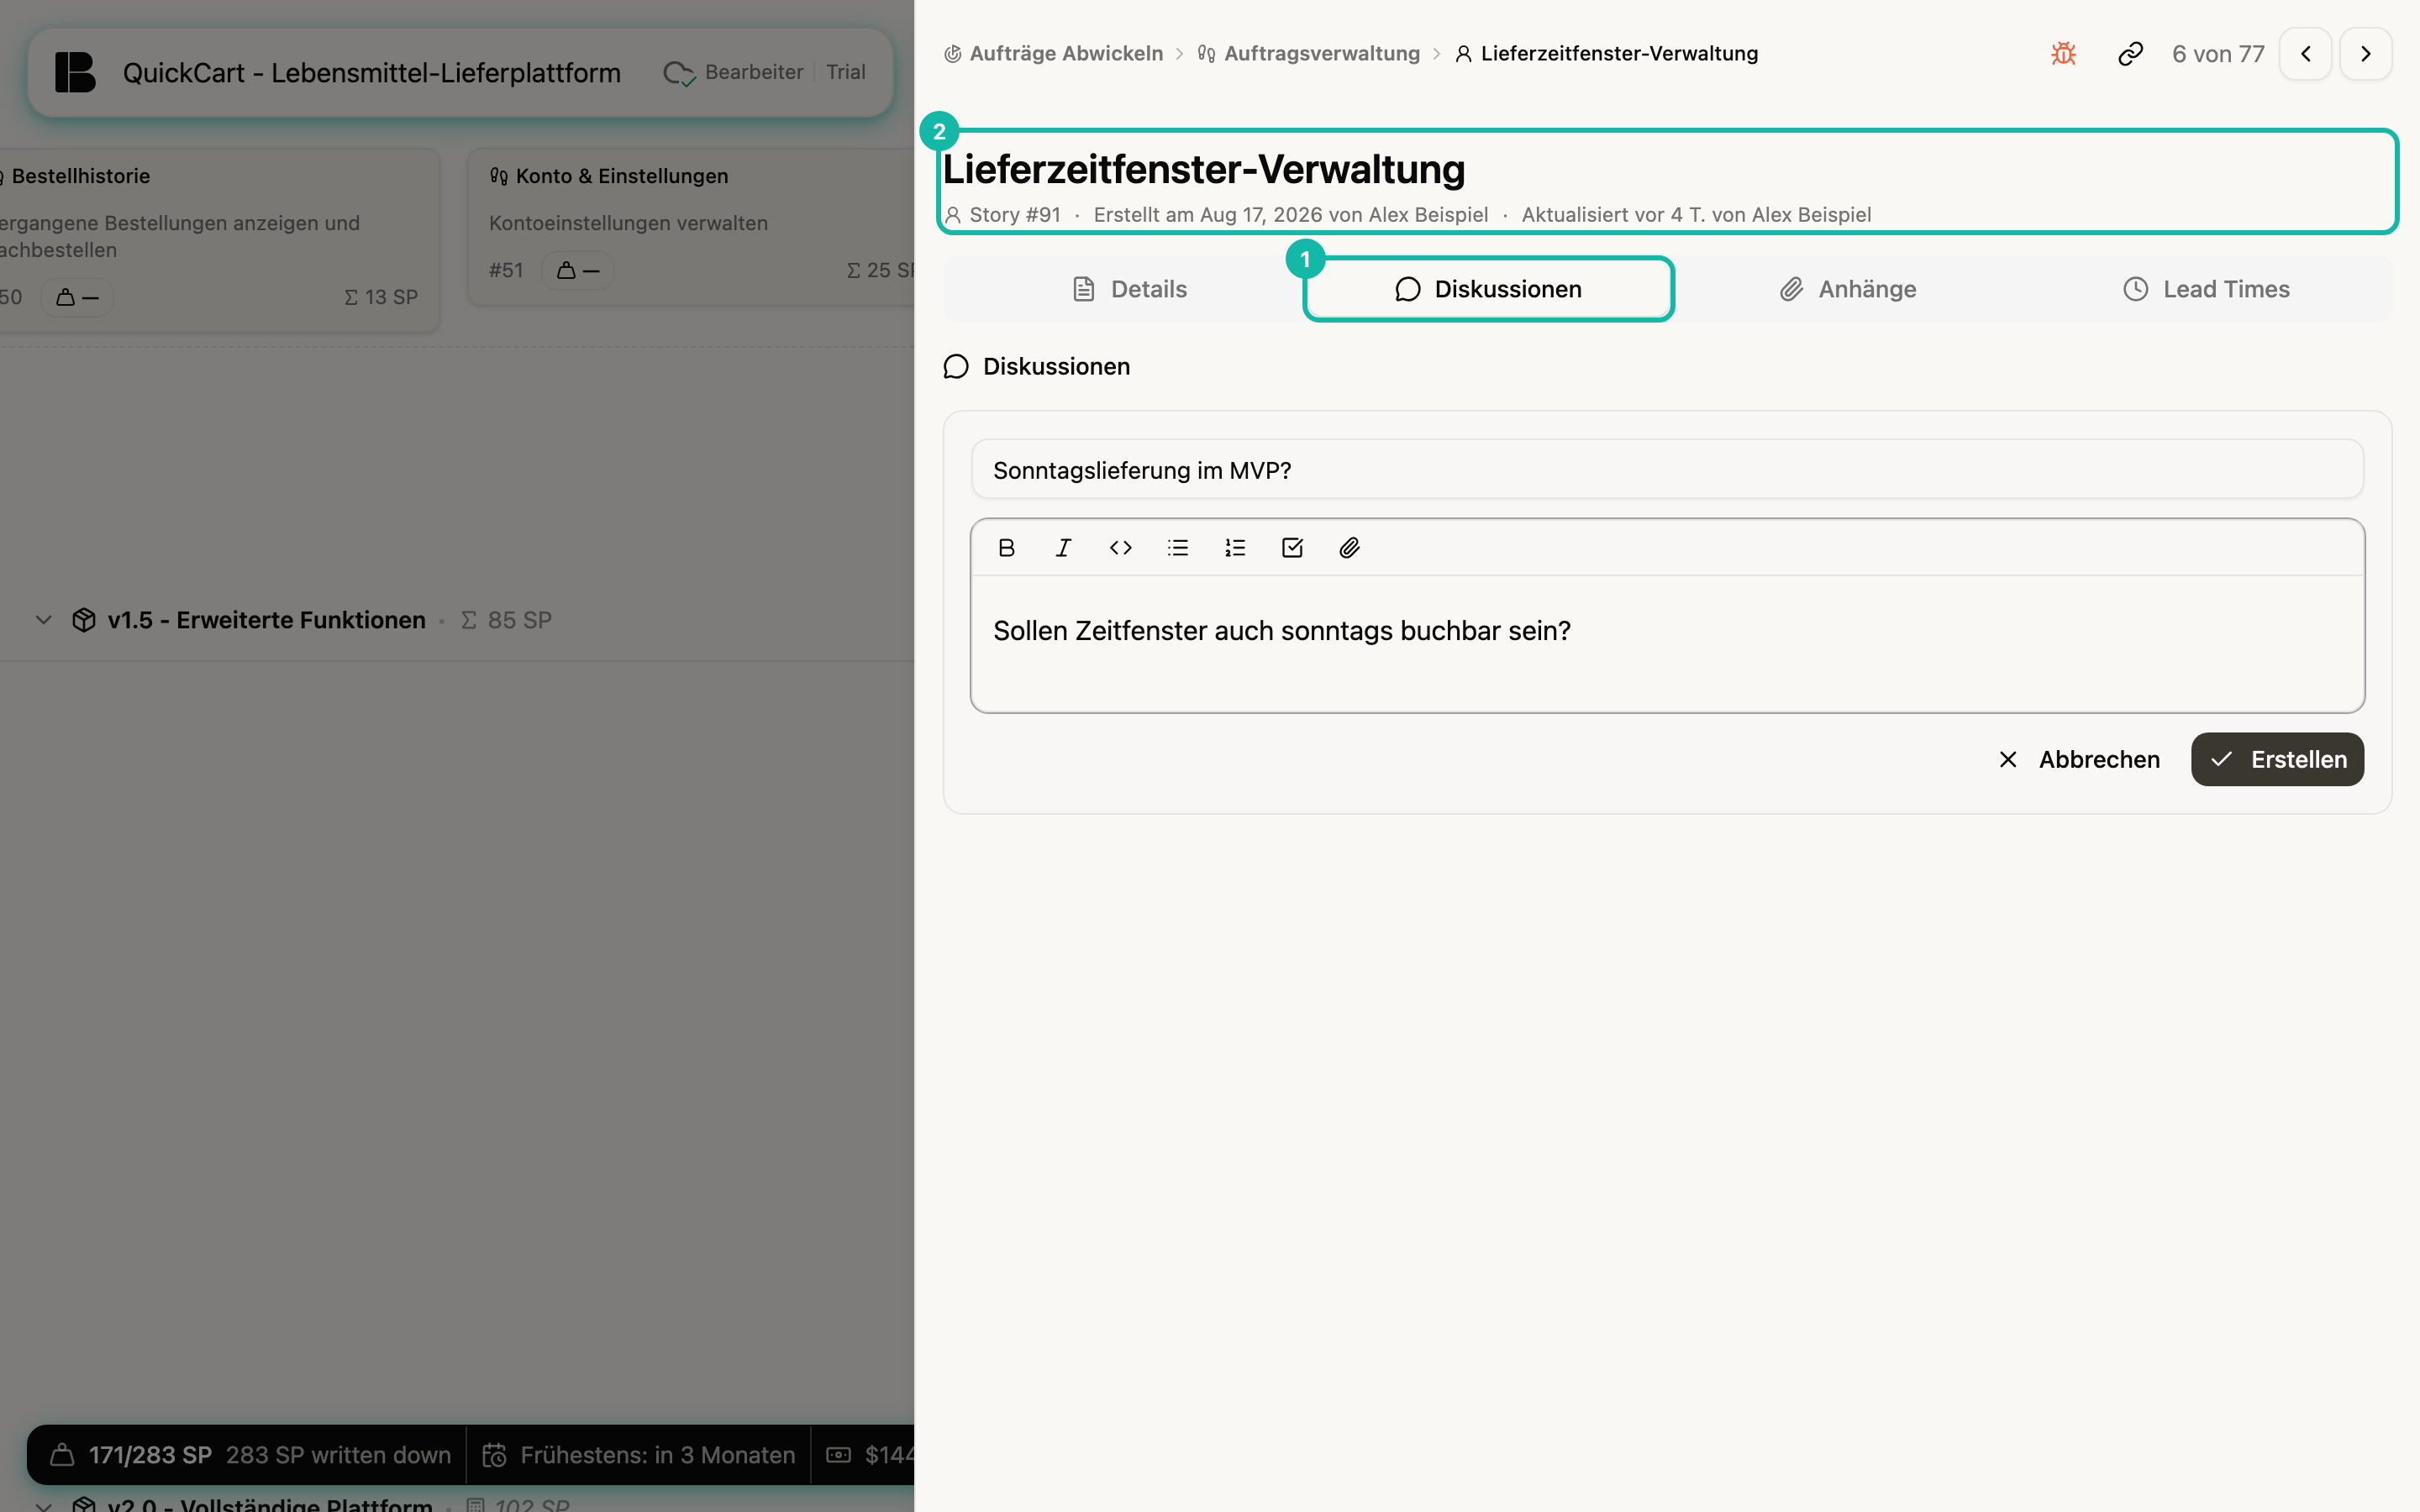2420x1512 pixels.
Task: Collapse the v1.5 - Erweiterte Funktionen release
Action: [x=43, y=620]
